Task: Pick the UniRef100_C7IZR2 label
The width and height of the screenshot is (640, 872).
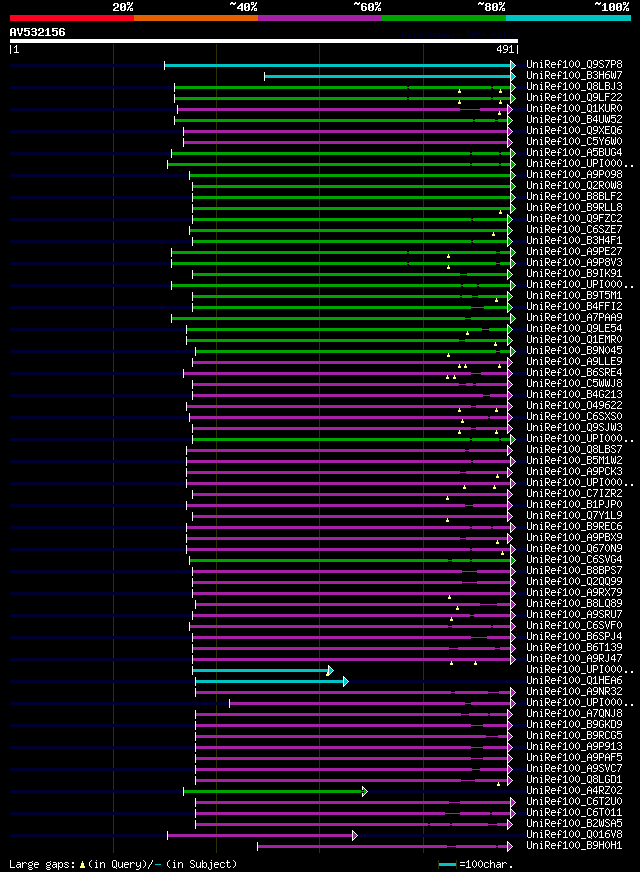Action: pyautogui.click(x=574, y=493)
